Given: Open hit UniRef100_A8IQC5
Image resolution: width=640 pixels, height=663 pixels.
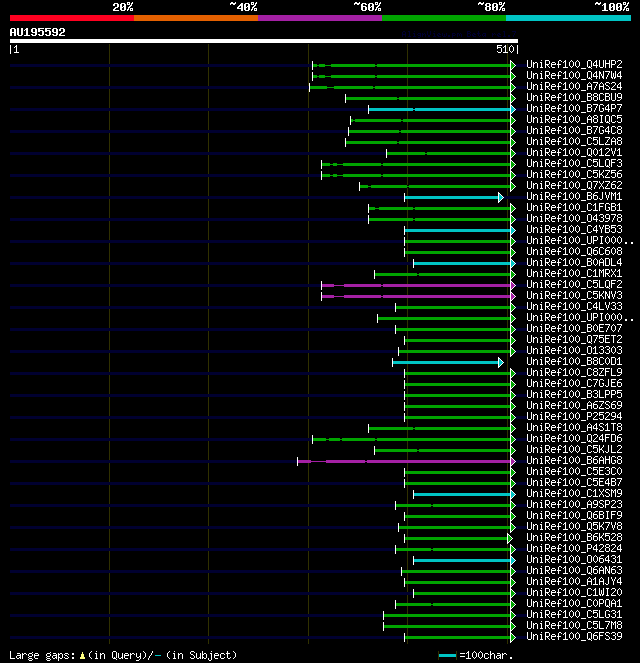Looking at the screenshot, I should pyautogui.click(x=574, y=119).
